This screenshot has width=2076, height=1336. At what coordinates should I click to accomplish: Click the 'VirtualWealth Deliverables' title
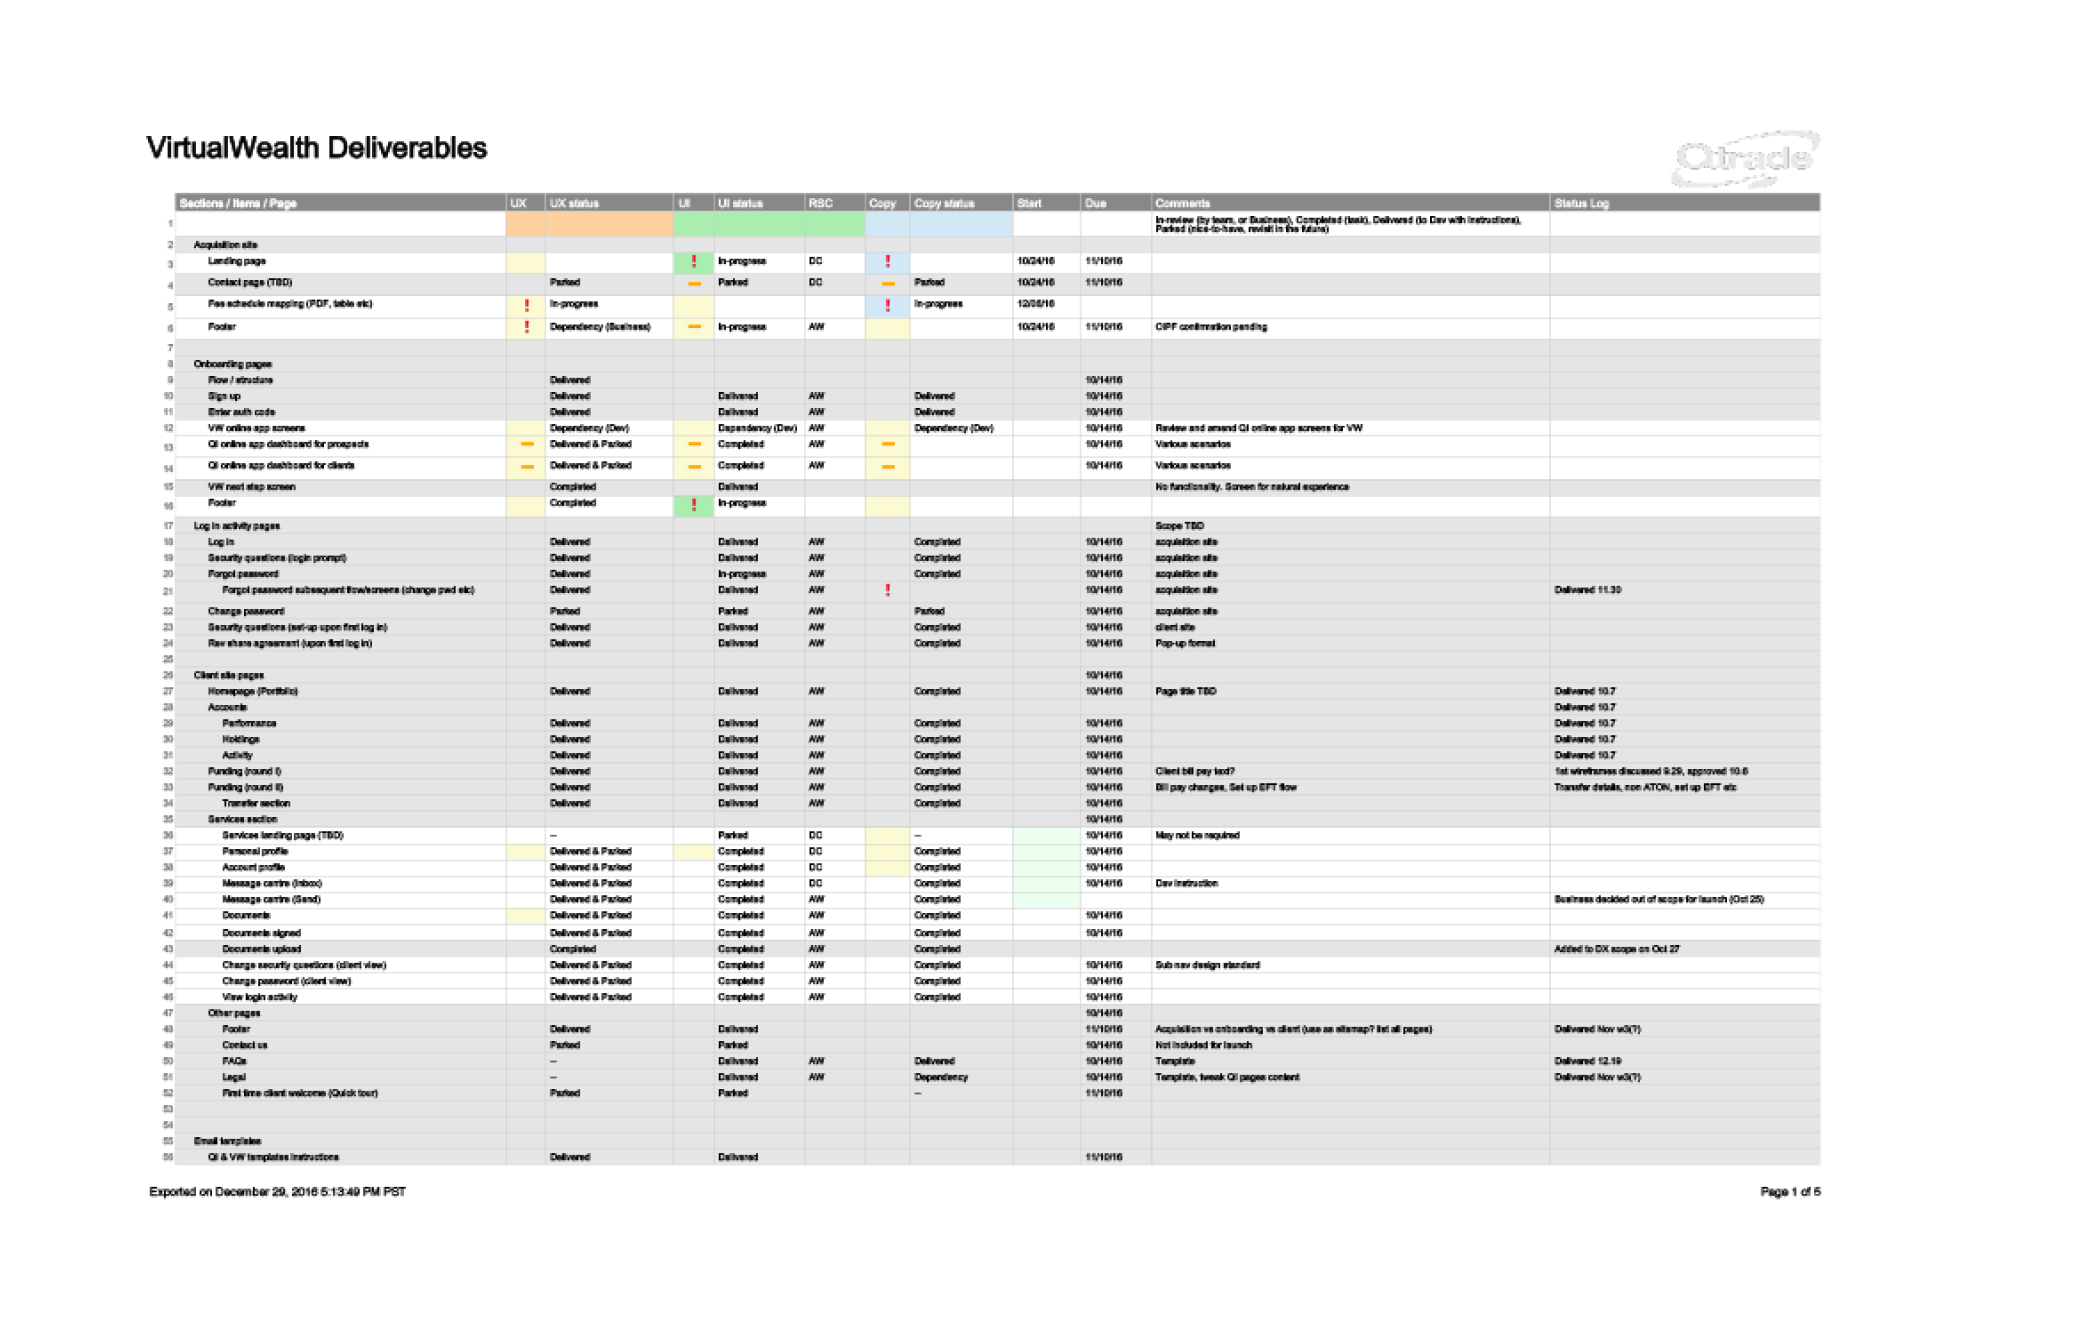tap(316, 148)
